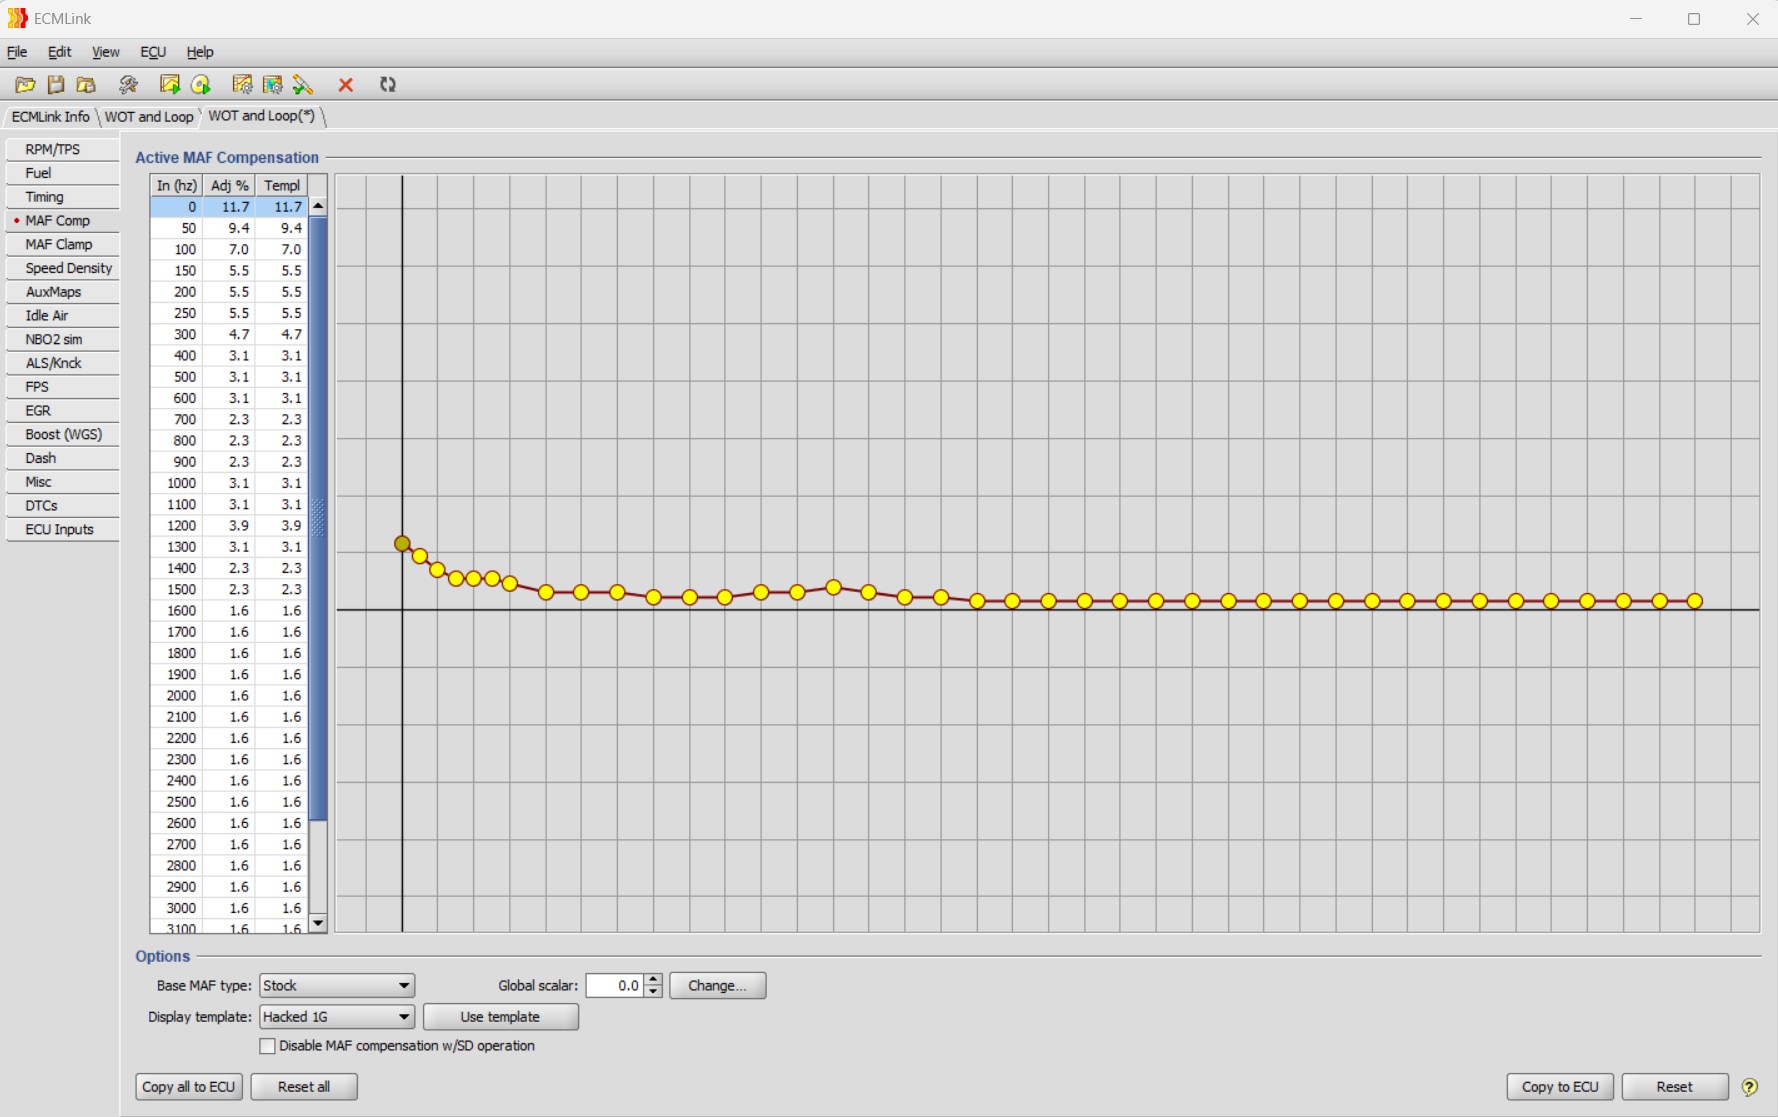Viewport: 1778px width, 1117px height.
Task: Open the ECU menu
Action: click(153, 52)
